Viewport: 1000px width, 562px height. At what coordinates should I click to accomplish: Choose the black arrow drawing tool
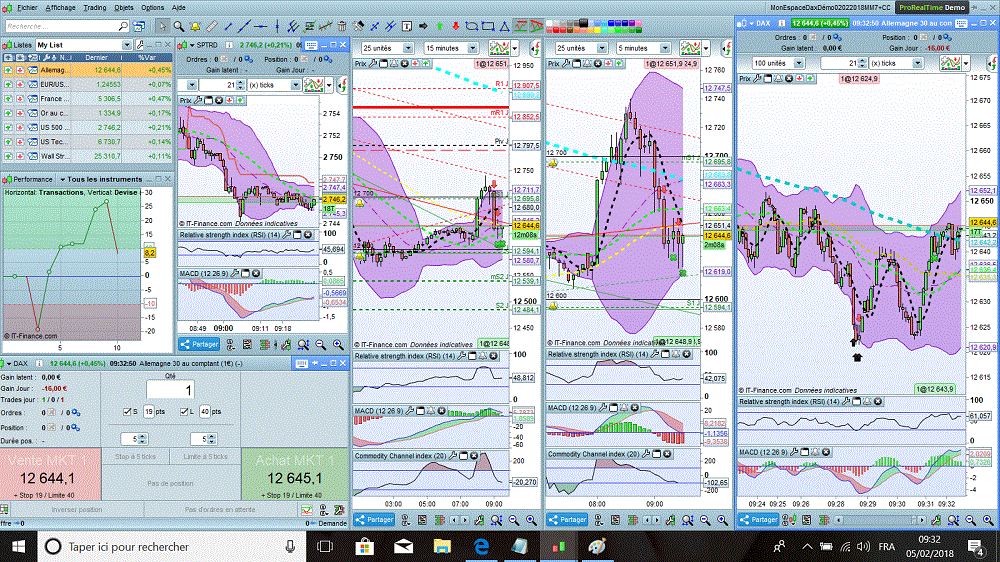[423, 26]
